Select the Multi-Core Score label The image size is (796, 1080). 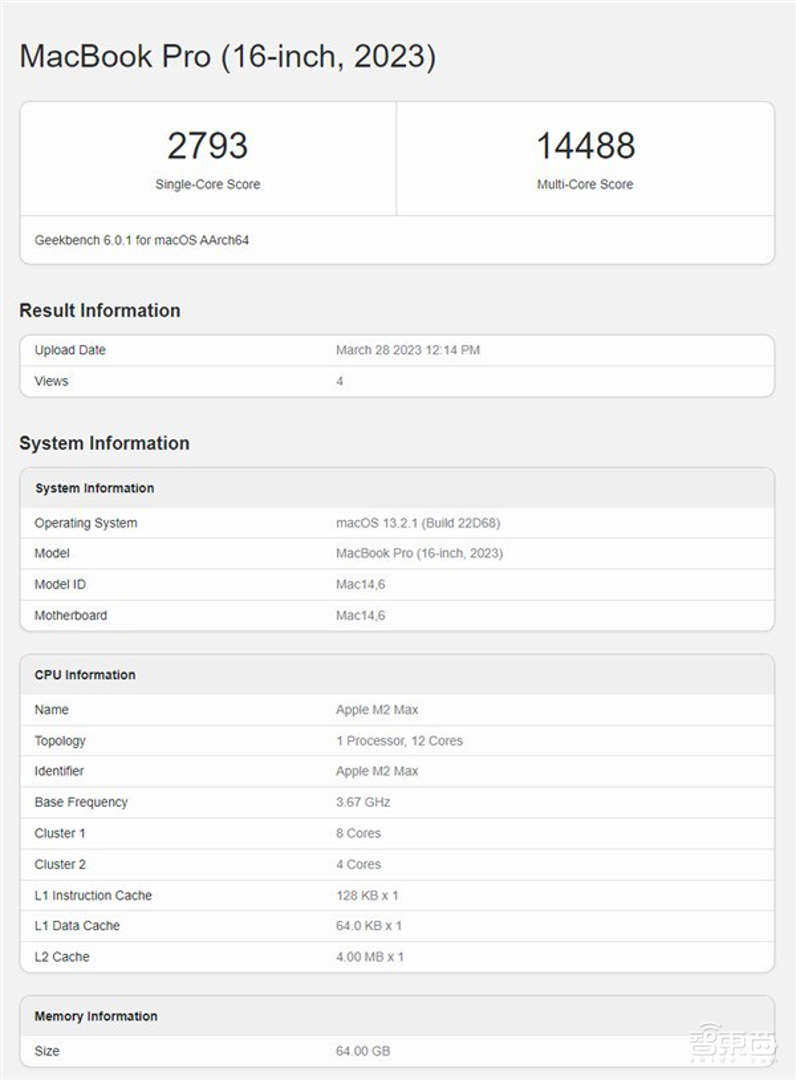[585, 184]
